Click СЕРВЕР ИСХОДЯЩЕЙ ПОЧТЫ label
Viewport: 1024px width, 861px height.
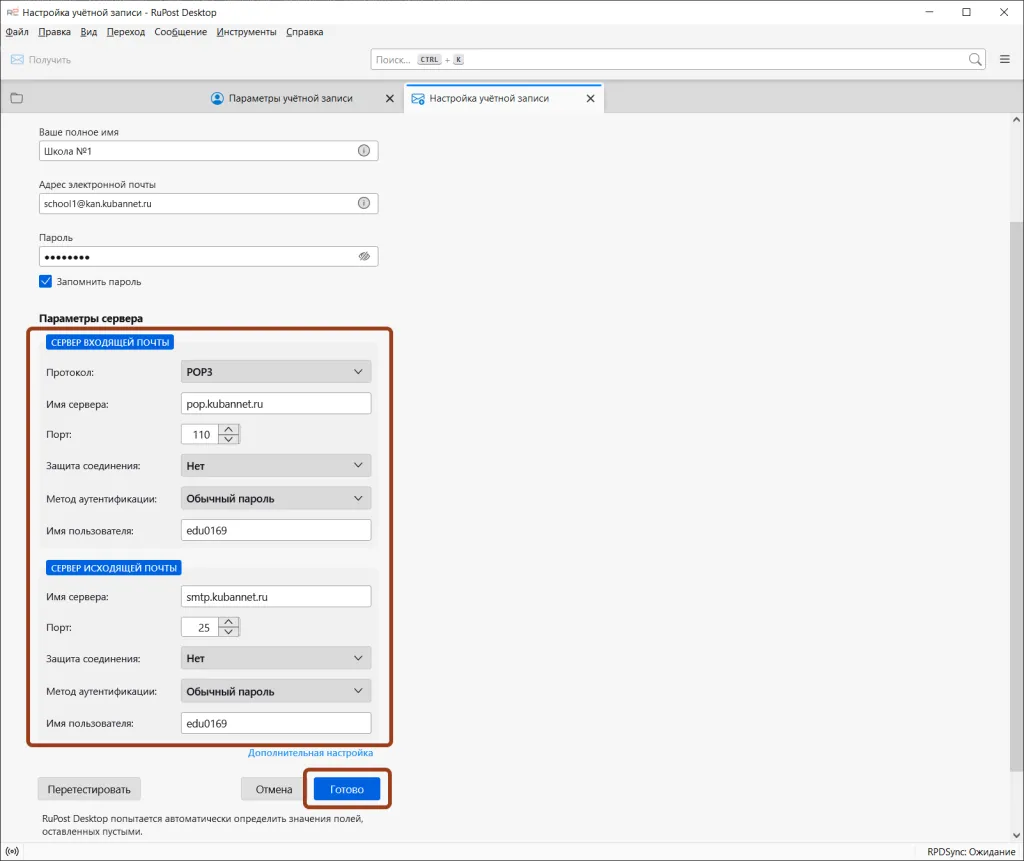114,568
